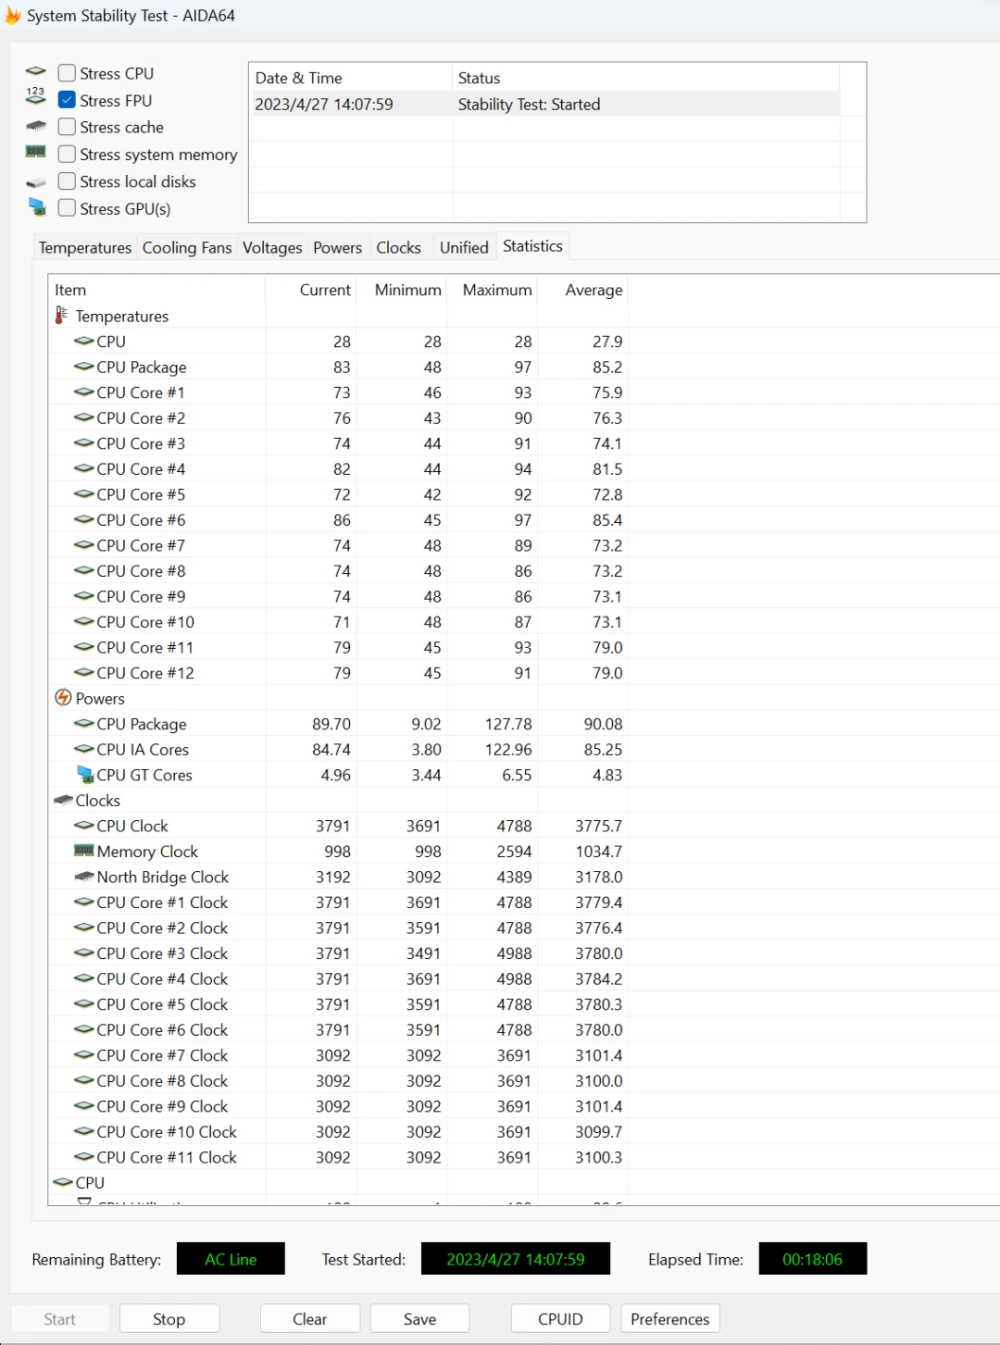Click the chip icon next to Clocks group

[x=63, y=800]
